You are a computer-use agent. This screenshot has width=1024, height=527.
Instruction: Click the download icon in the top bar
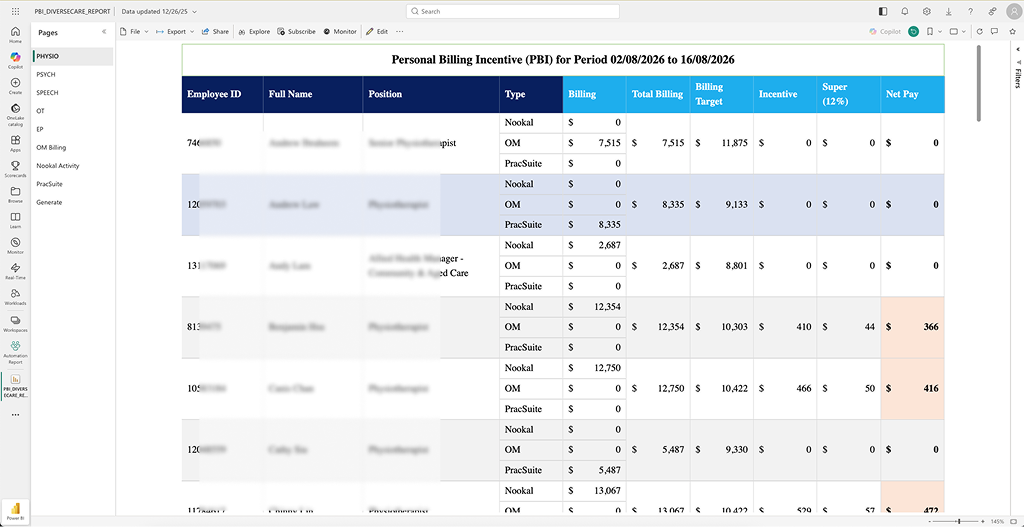pos(948,11)
